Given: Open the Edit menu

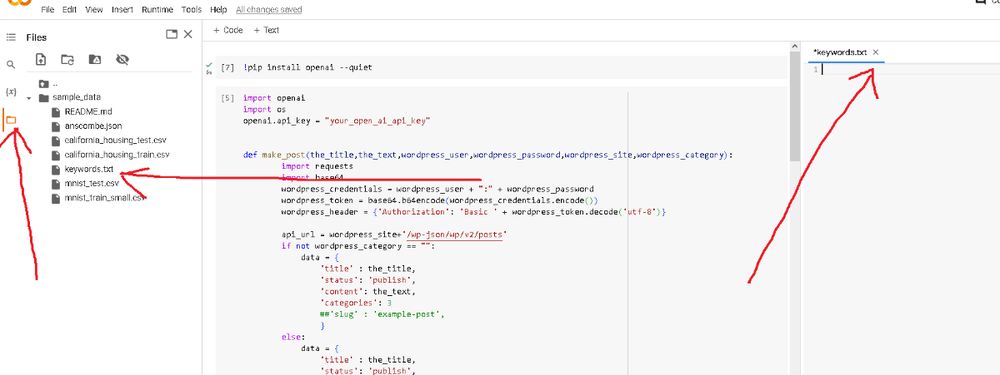Looking at the screenshot, I should coord(70,10).
